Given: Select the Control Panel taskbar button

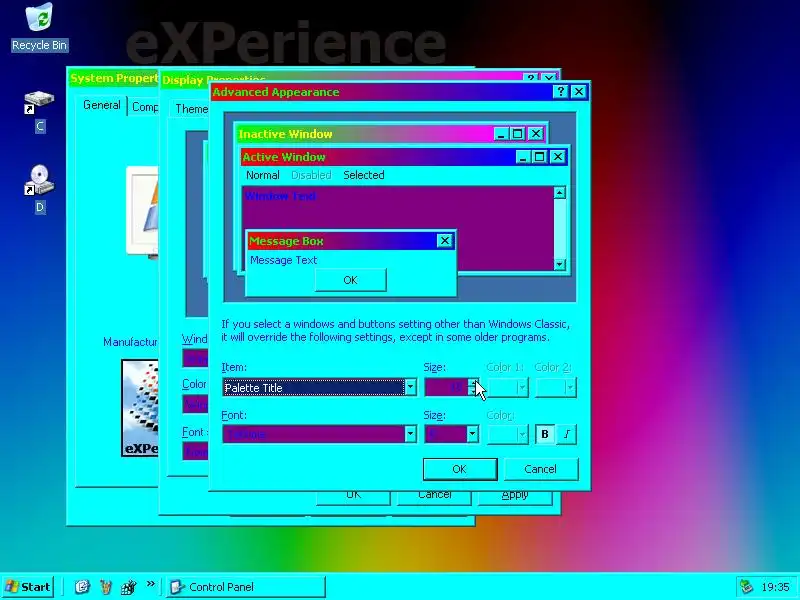Looking at the screenshot, I should point(246,587).
